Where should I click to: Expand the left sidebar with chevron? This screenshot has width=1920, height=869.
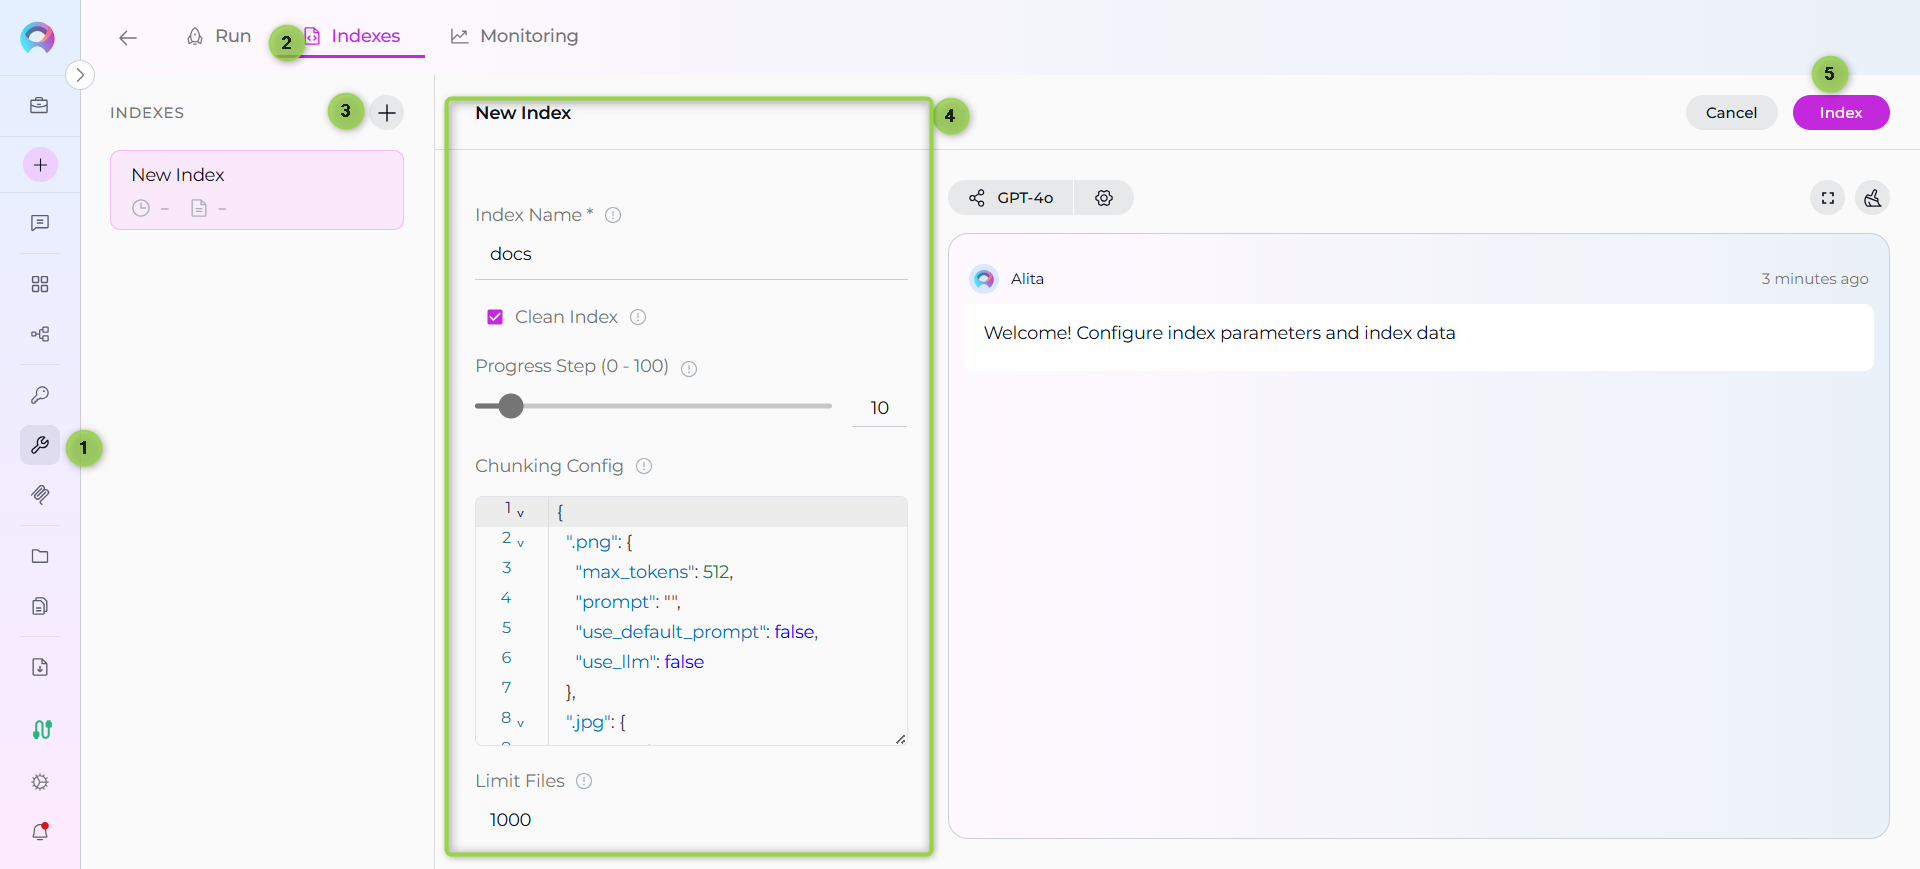[x=80, y=75]
